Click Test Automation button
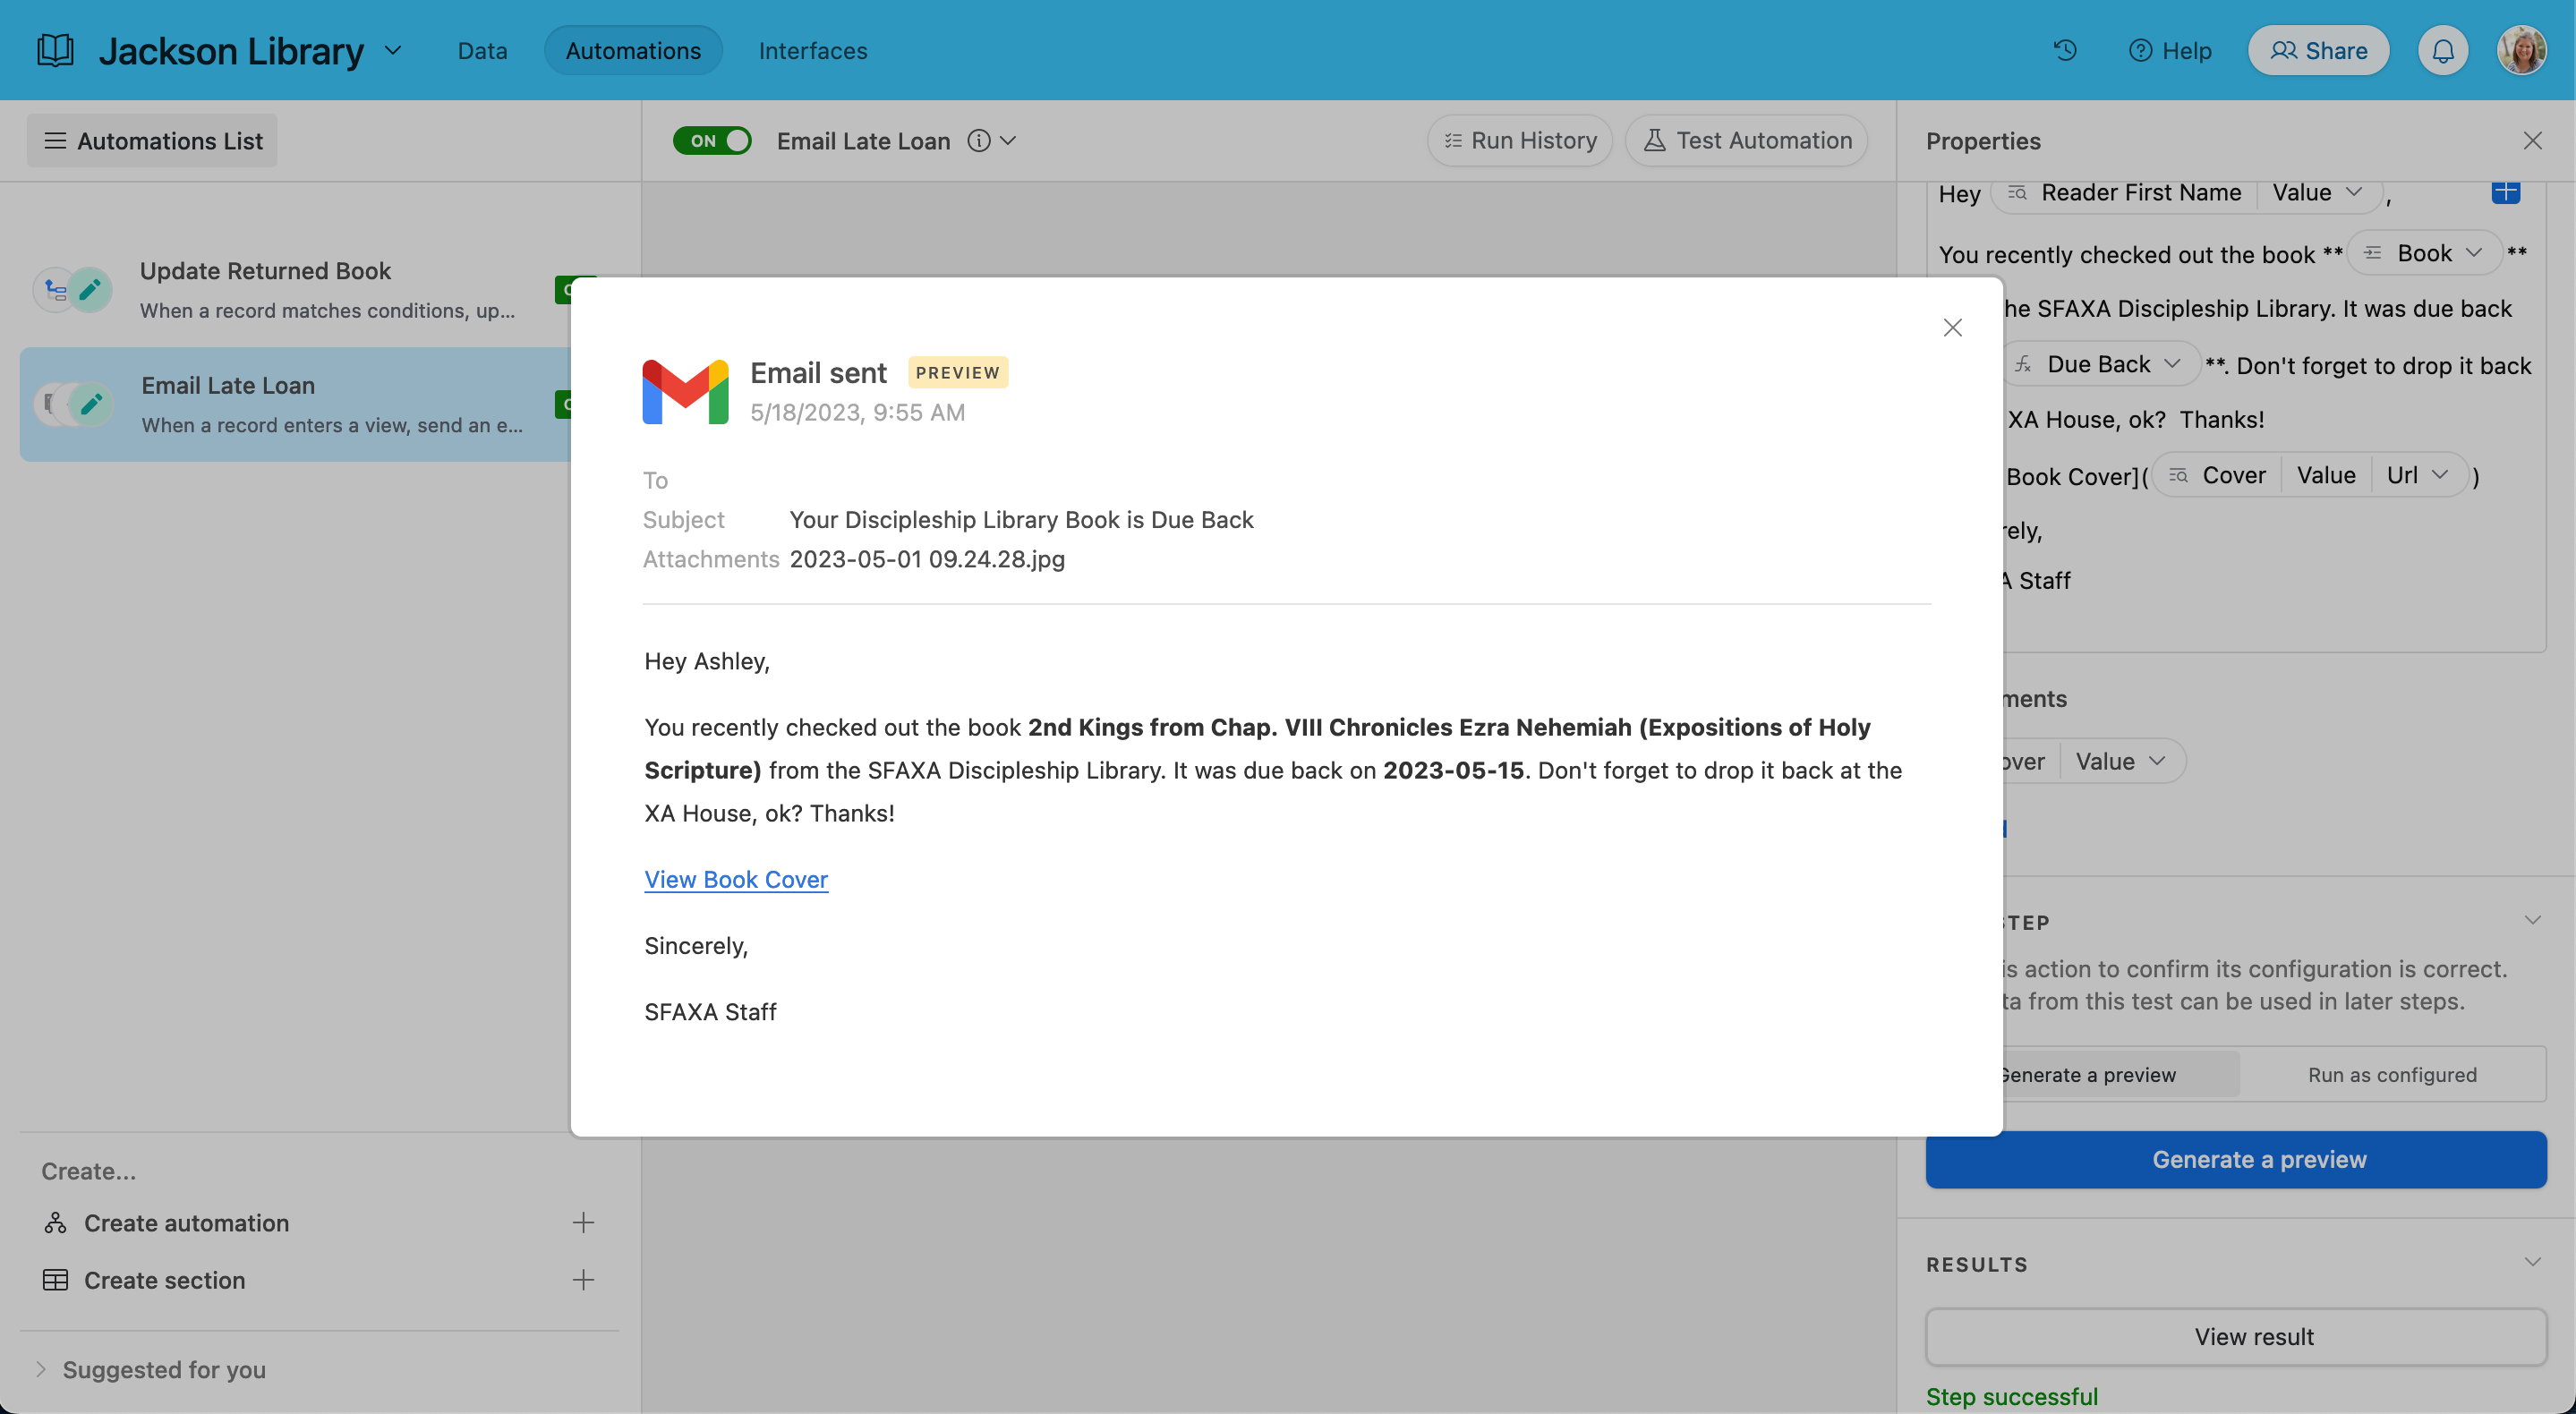2576x1414 pixels. coord(1746,141)
